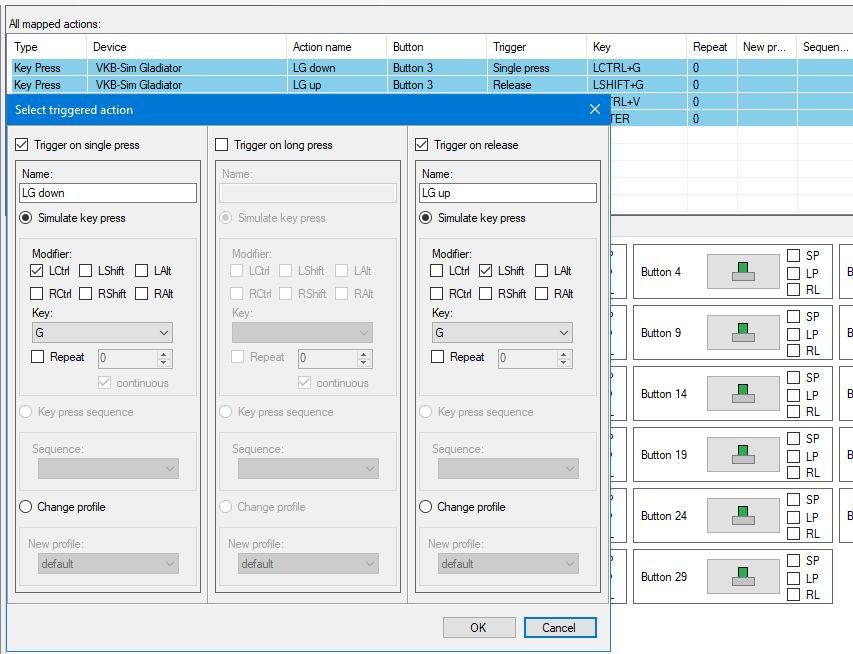Click the Button 19 joystick icon

tap(742, 454)
